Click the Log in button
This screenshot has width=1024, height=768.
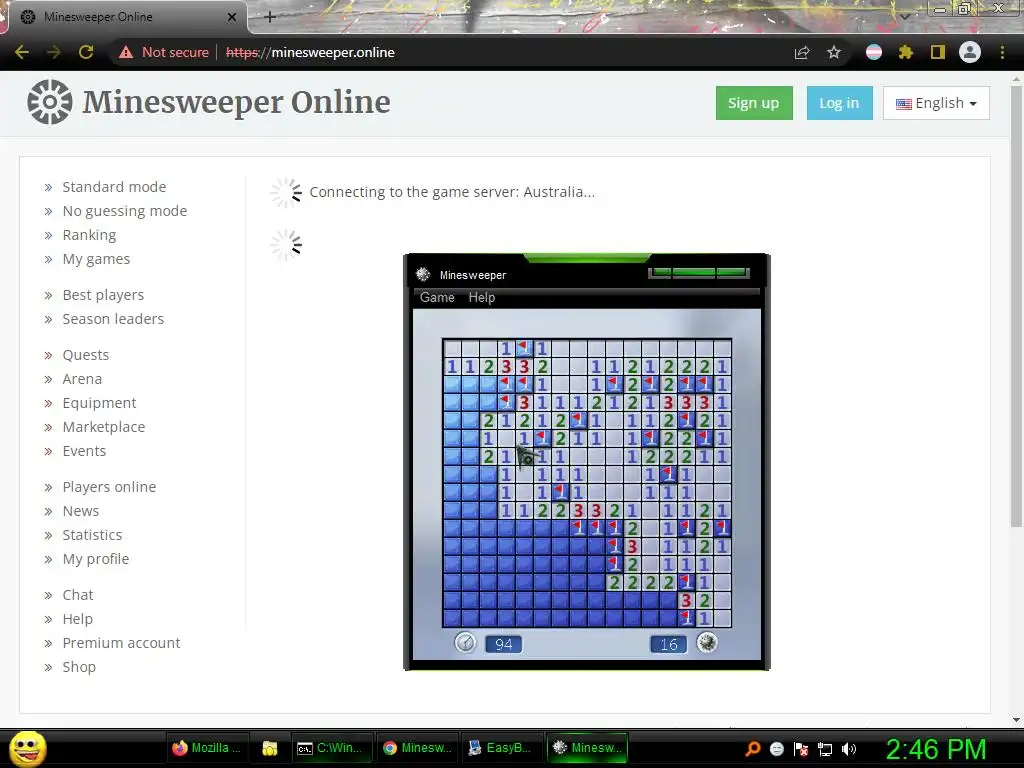pyautogui.click(x=839, y=103)
